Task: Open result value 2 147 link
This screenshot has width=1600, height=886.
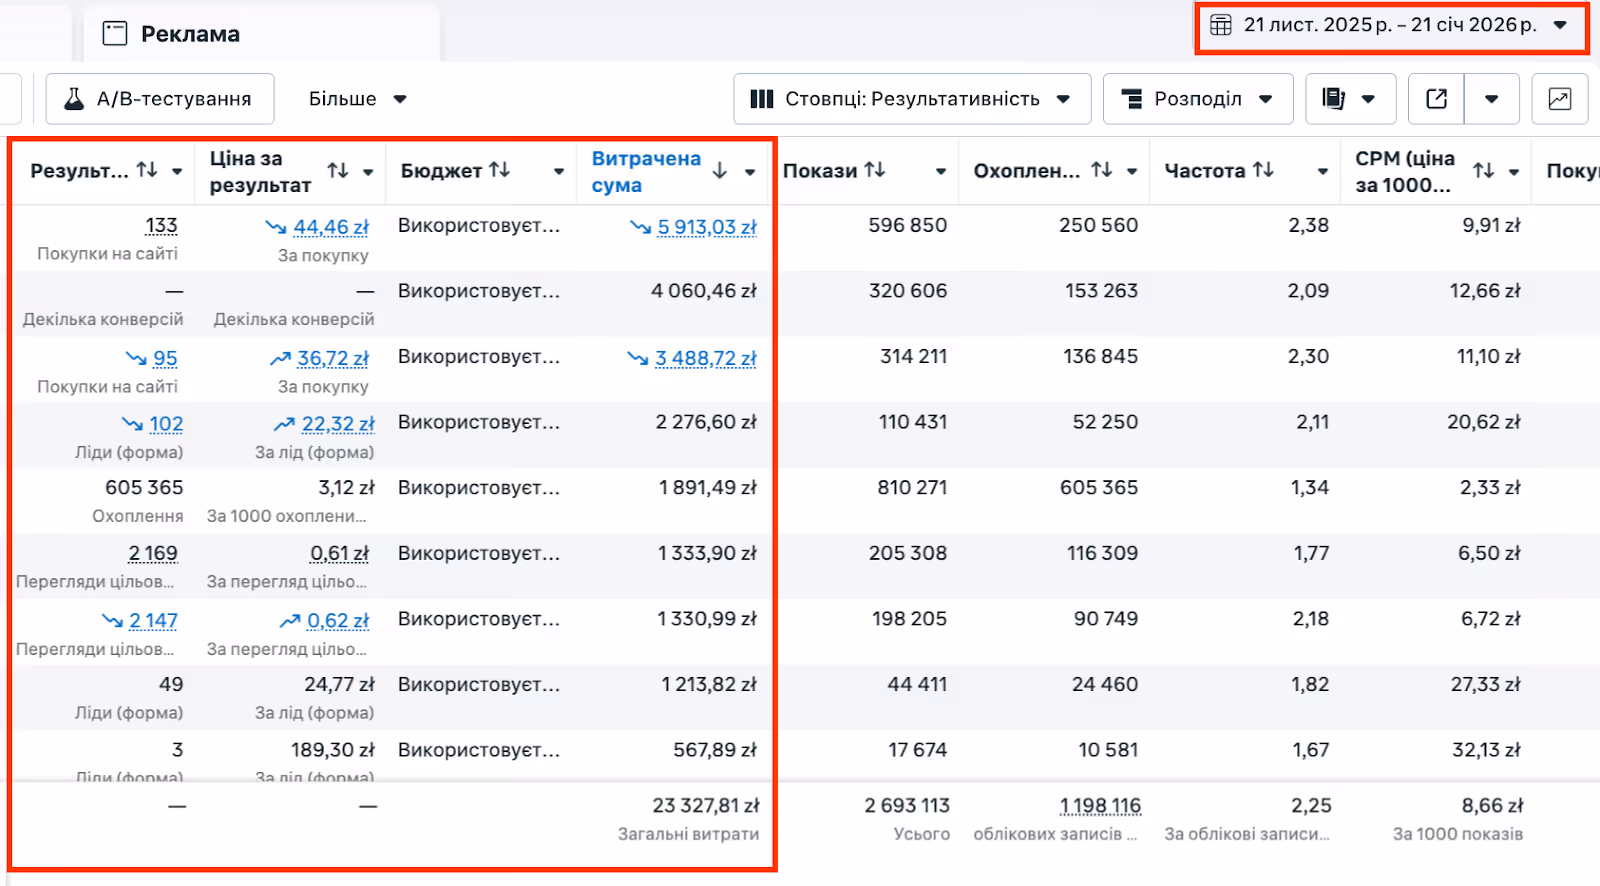Action: coord(153,621)
